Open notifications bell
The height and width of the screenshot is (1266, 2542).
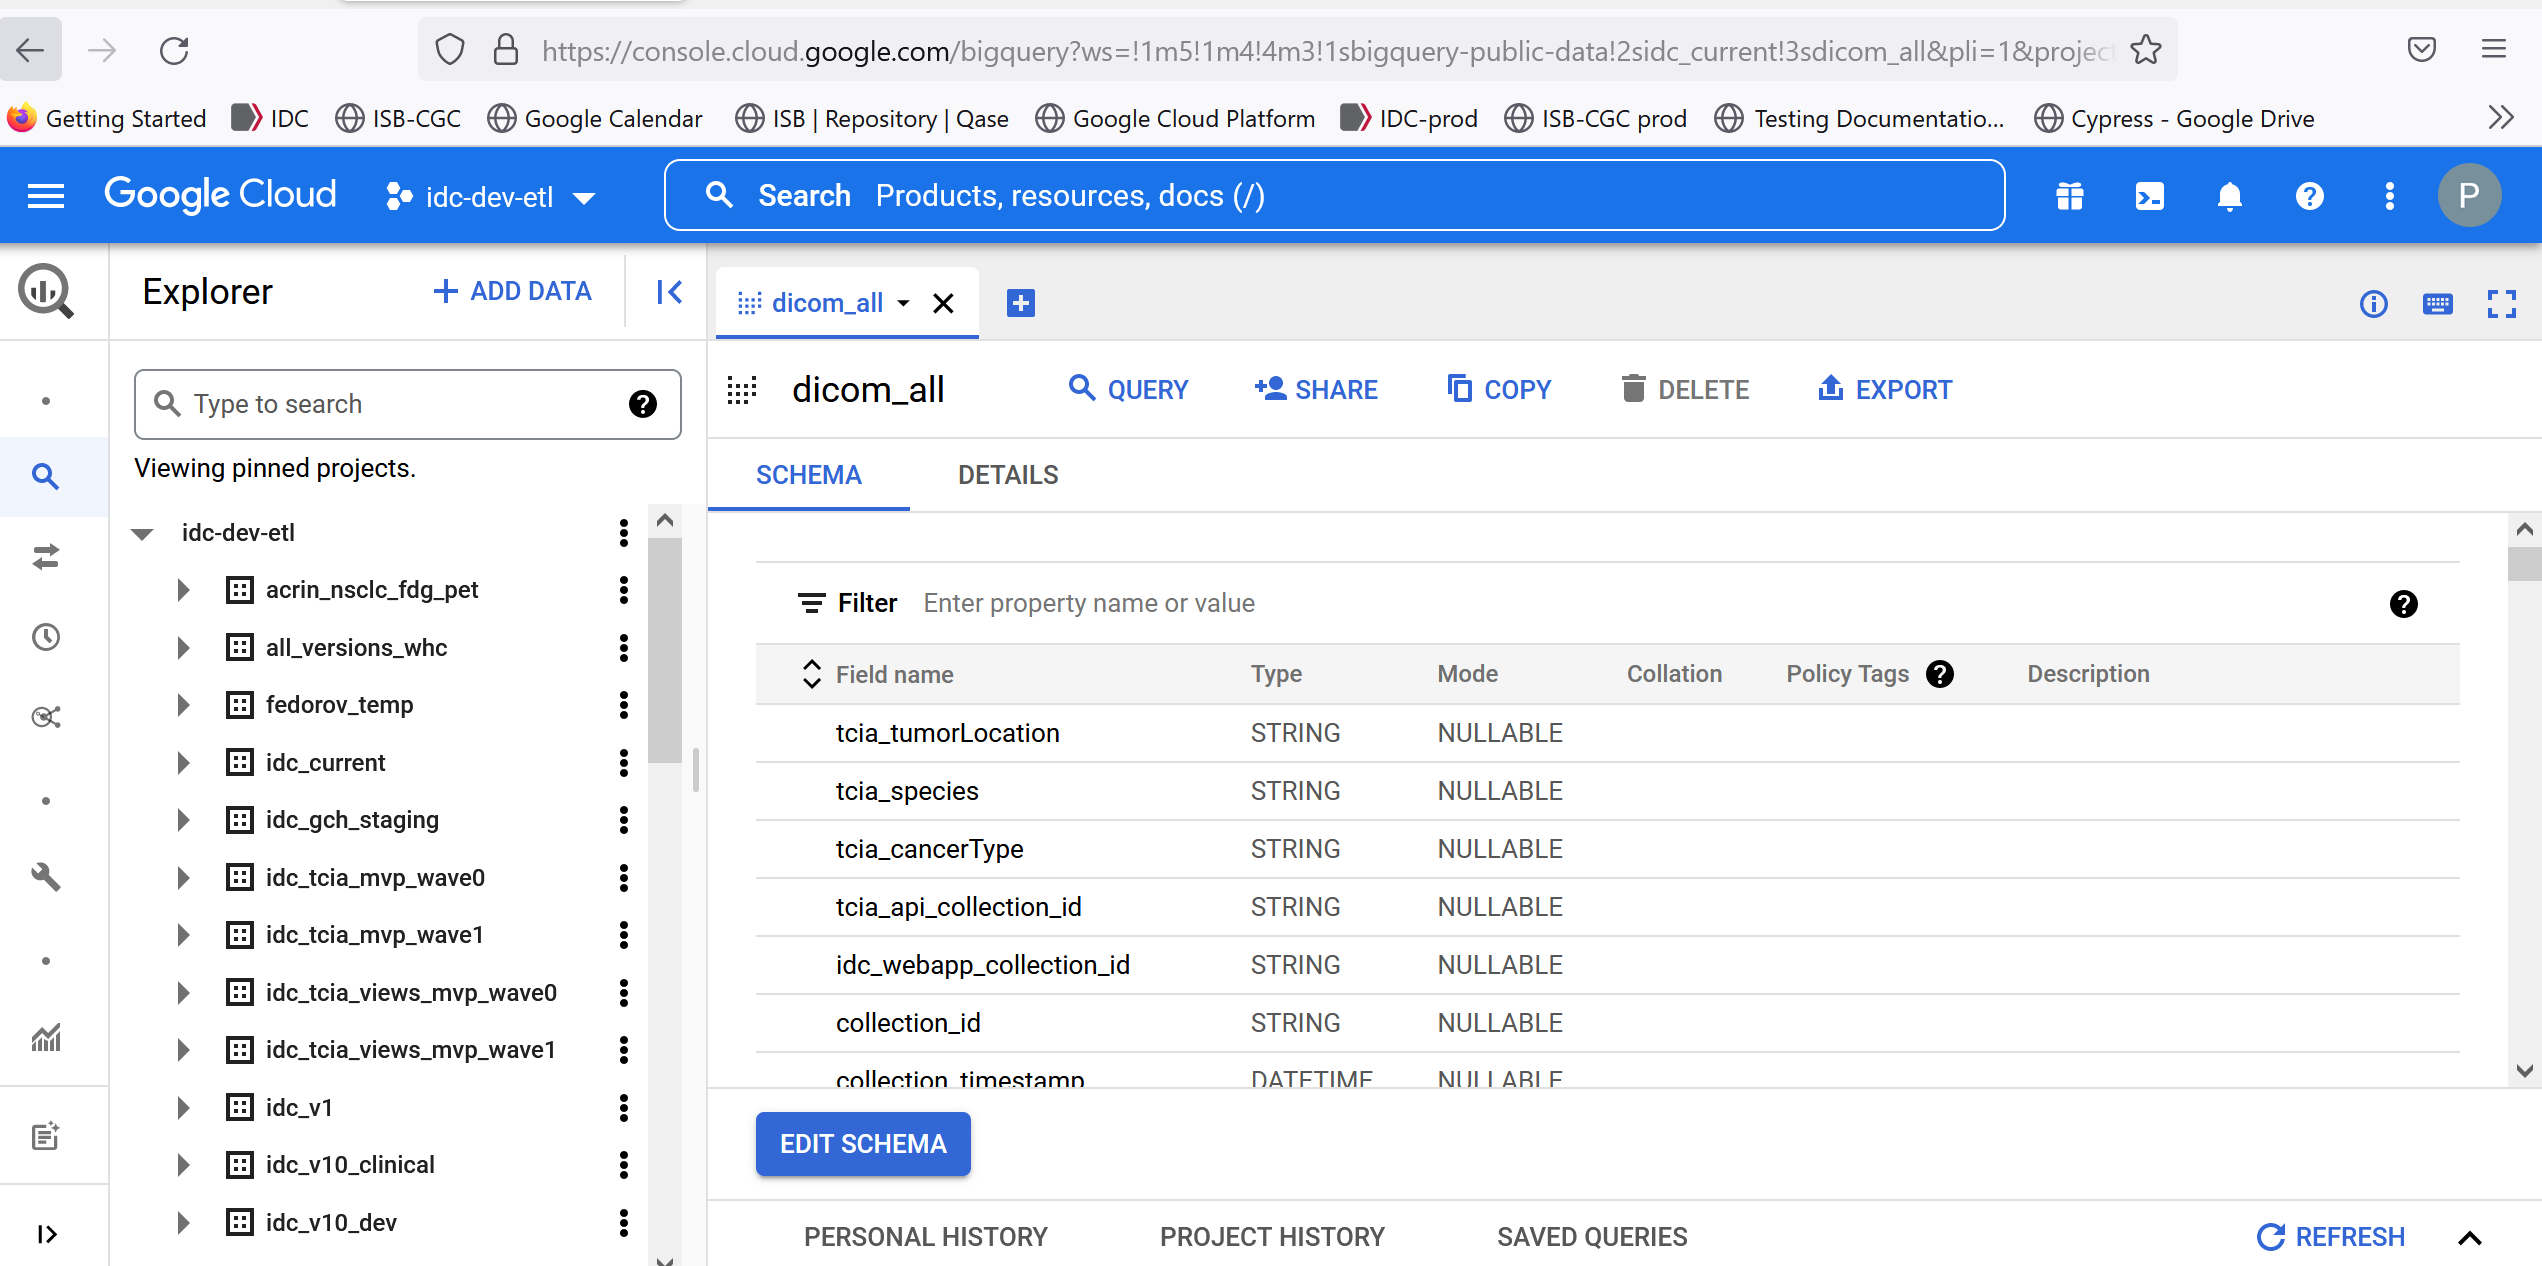coord(2229,195)
